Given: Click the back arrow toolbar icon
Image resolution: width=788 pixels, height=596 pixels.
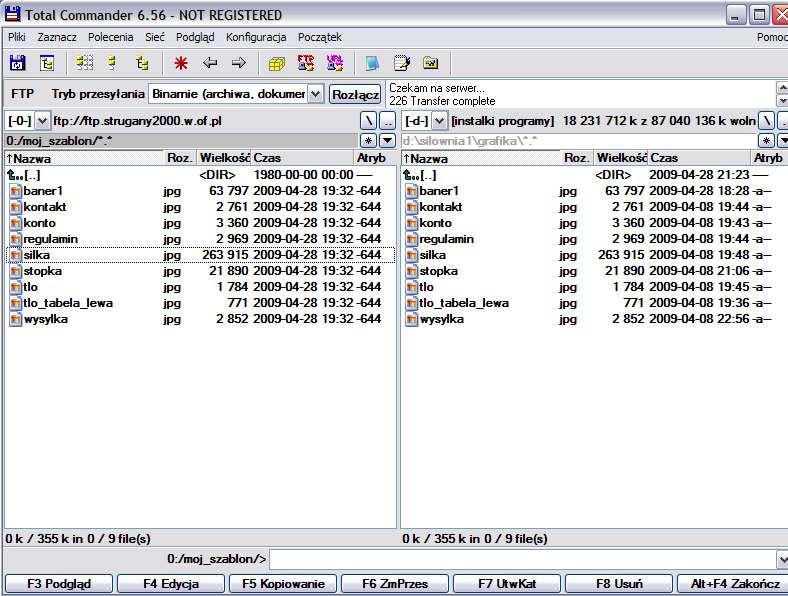Looking at the screenshot, I should point(210,63).
